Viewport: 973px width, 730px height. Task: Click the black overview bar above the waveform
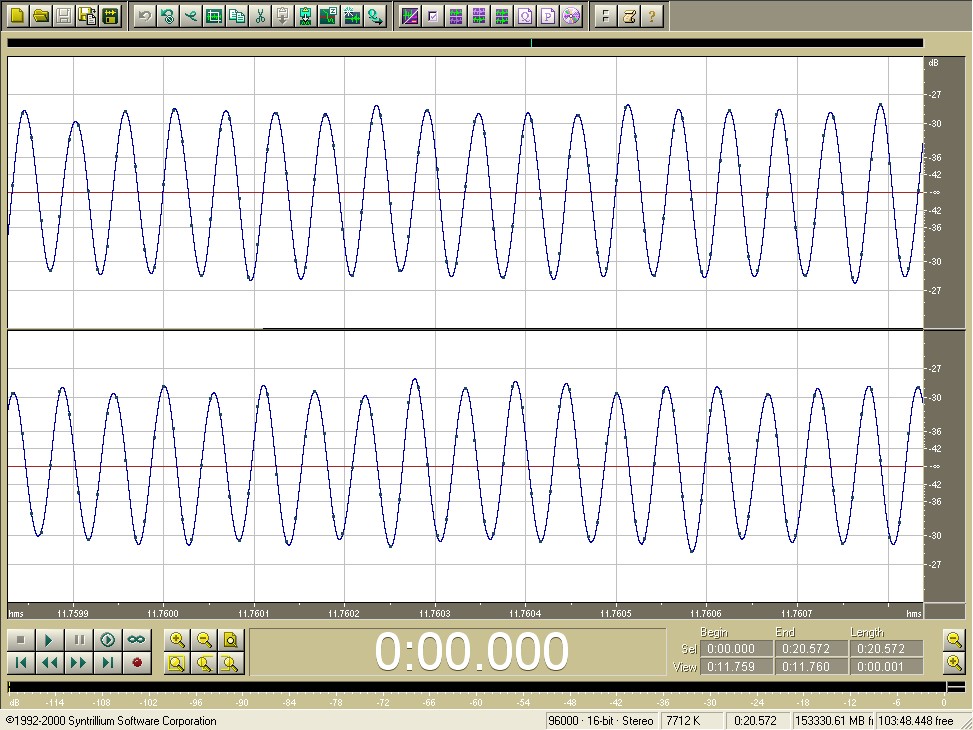465,43
